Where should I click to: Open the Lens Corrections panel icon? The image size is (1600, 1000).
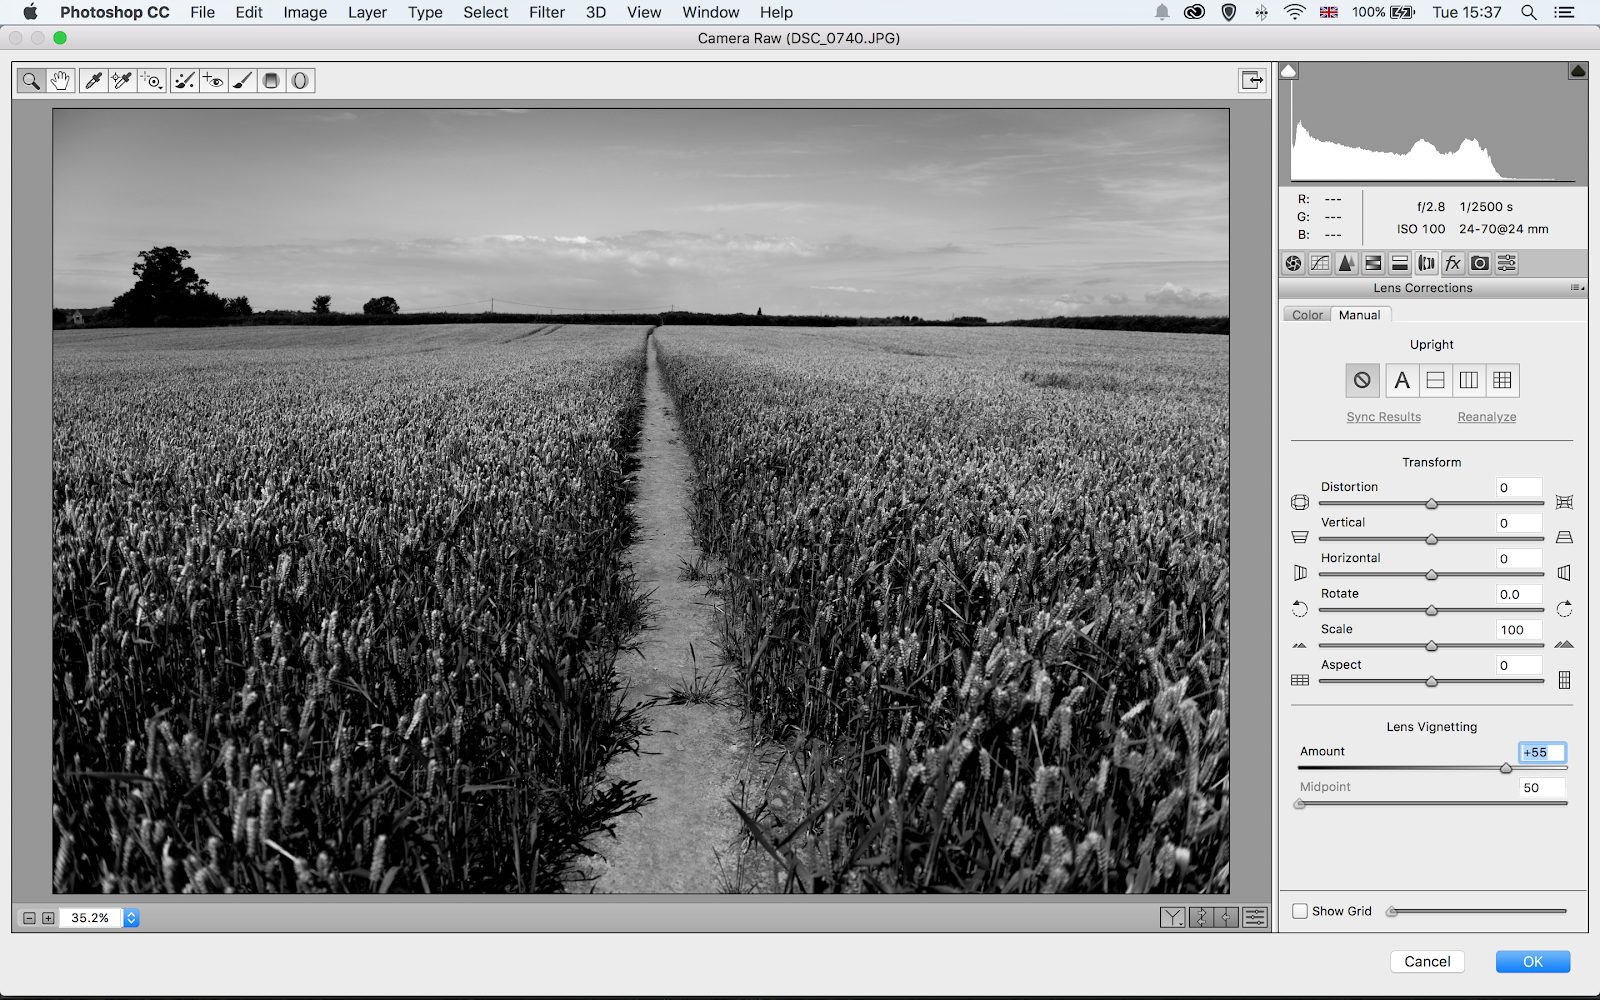point(1427,263)
